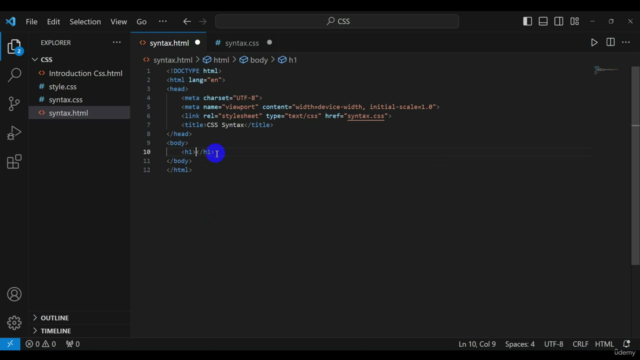Open the notifications bell icon

[x=627, y=344]
